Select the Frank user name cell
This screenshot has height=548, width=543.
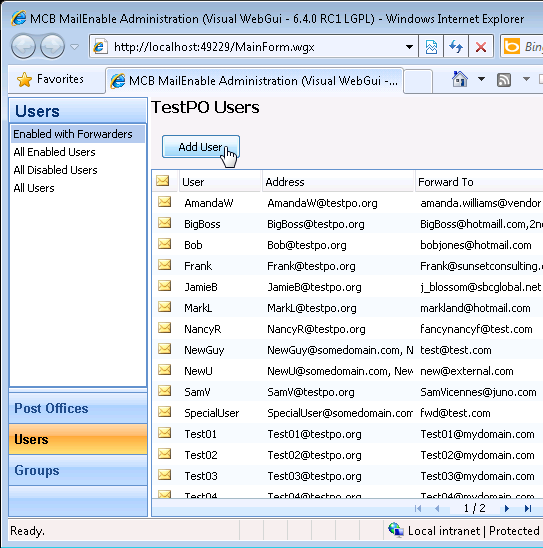tap(198, 266)
